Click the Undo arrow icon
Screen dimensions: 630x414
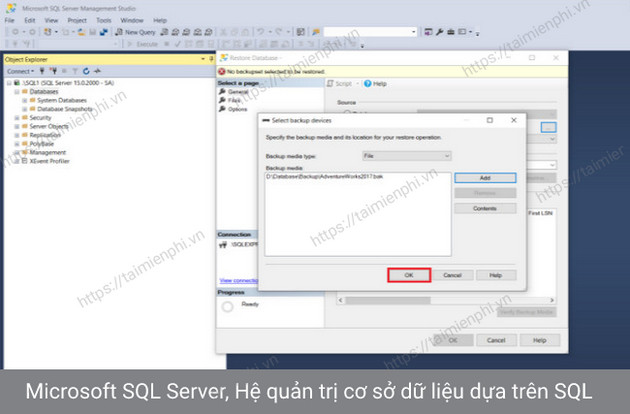point(260,32)
